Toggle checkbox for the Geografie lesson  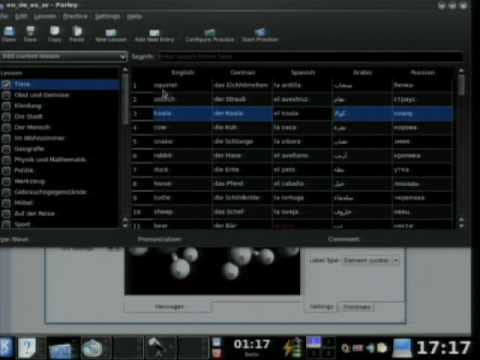tap(6, 149)
